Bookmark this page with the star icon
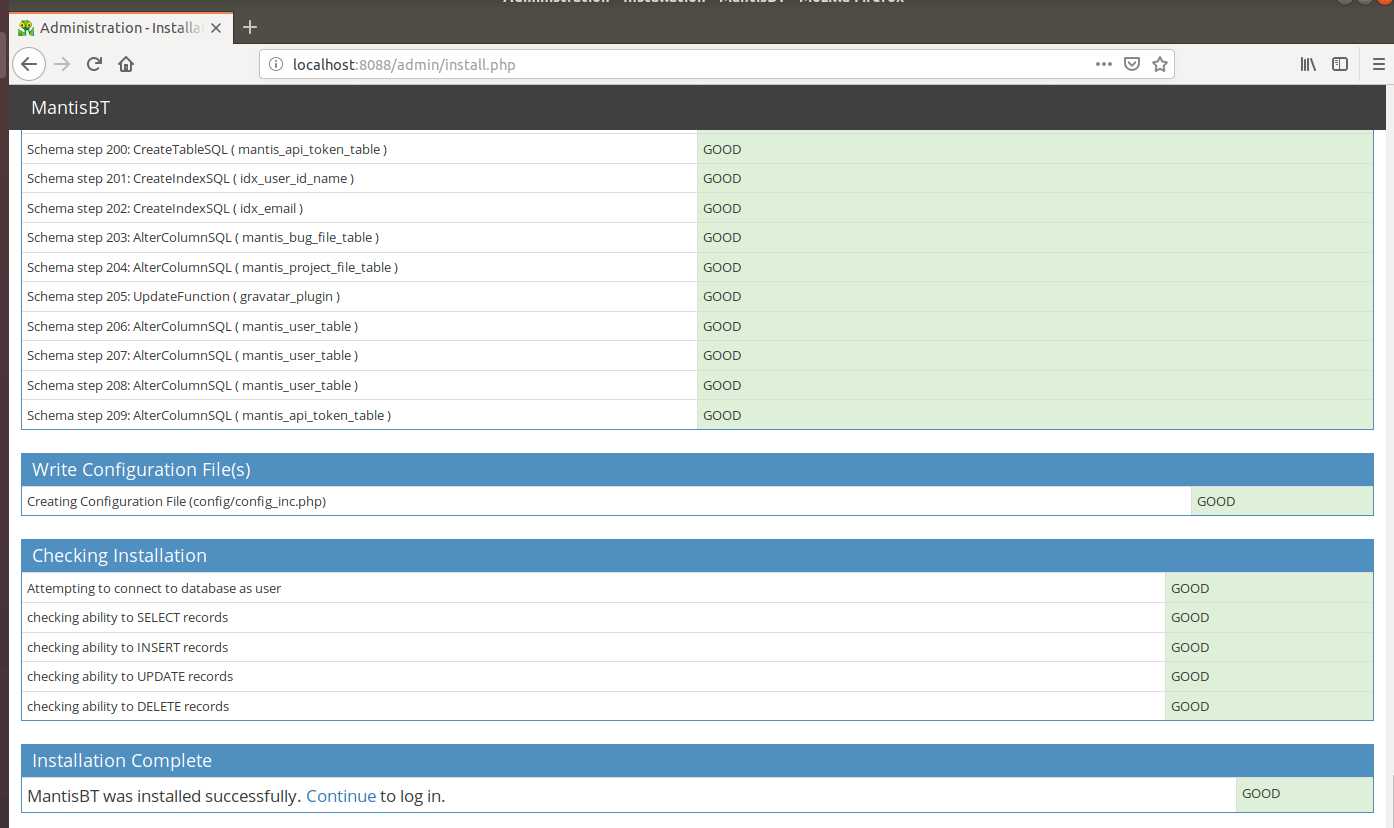This screenshot has height=828, width=1394. (1160, 64)
